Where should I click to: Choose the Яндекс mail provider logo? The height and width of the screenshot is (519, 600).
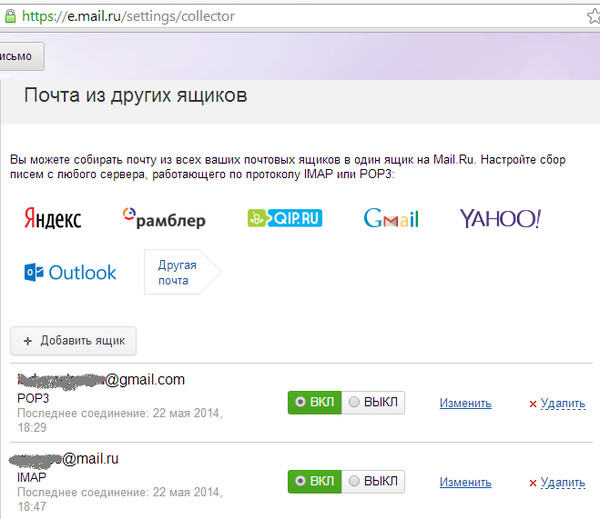(53, 219)
